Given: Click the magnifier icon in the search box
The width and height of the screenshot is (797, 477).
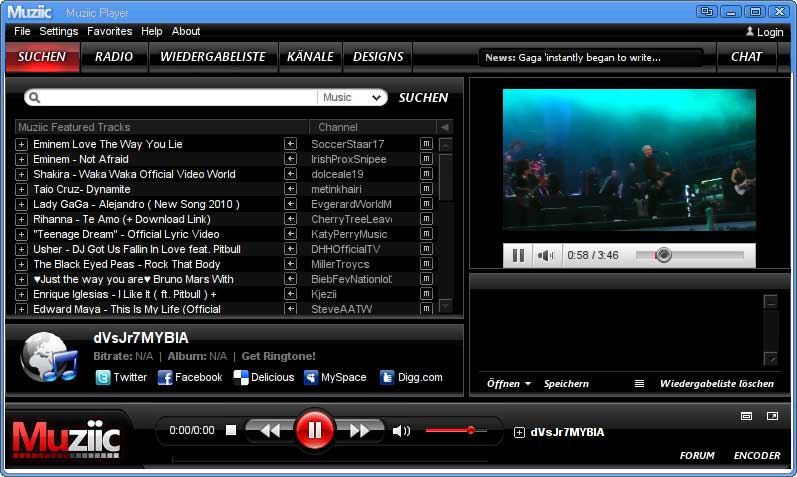Looking at the screenshot, I should pos(34,98).
